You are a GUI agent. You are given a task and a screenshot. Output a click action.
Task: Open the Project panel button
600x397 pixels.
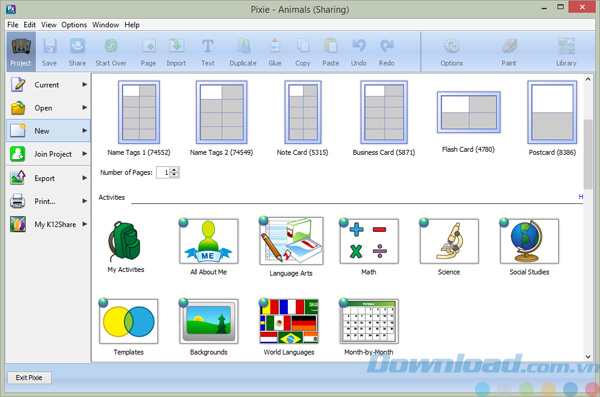coord(21,52)
